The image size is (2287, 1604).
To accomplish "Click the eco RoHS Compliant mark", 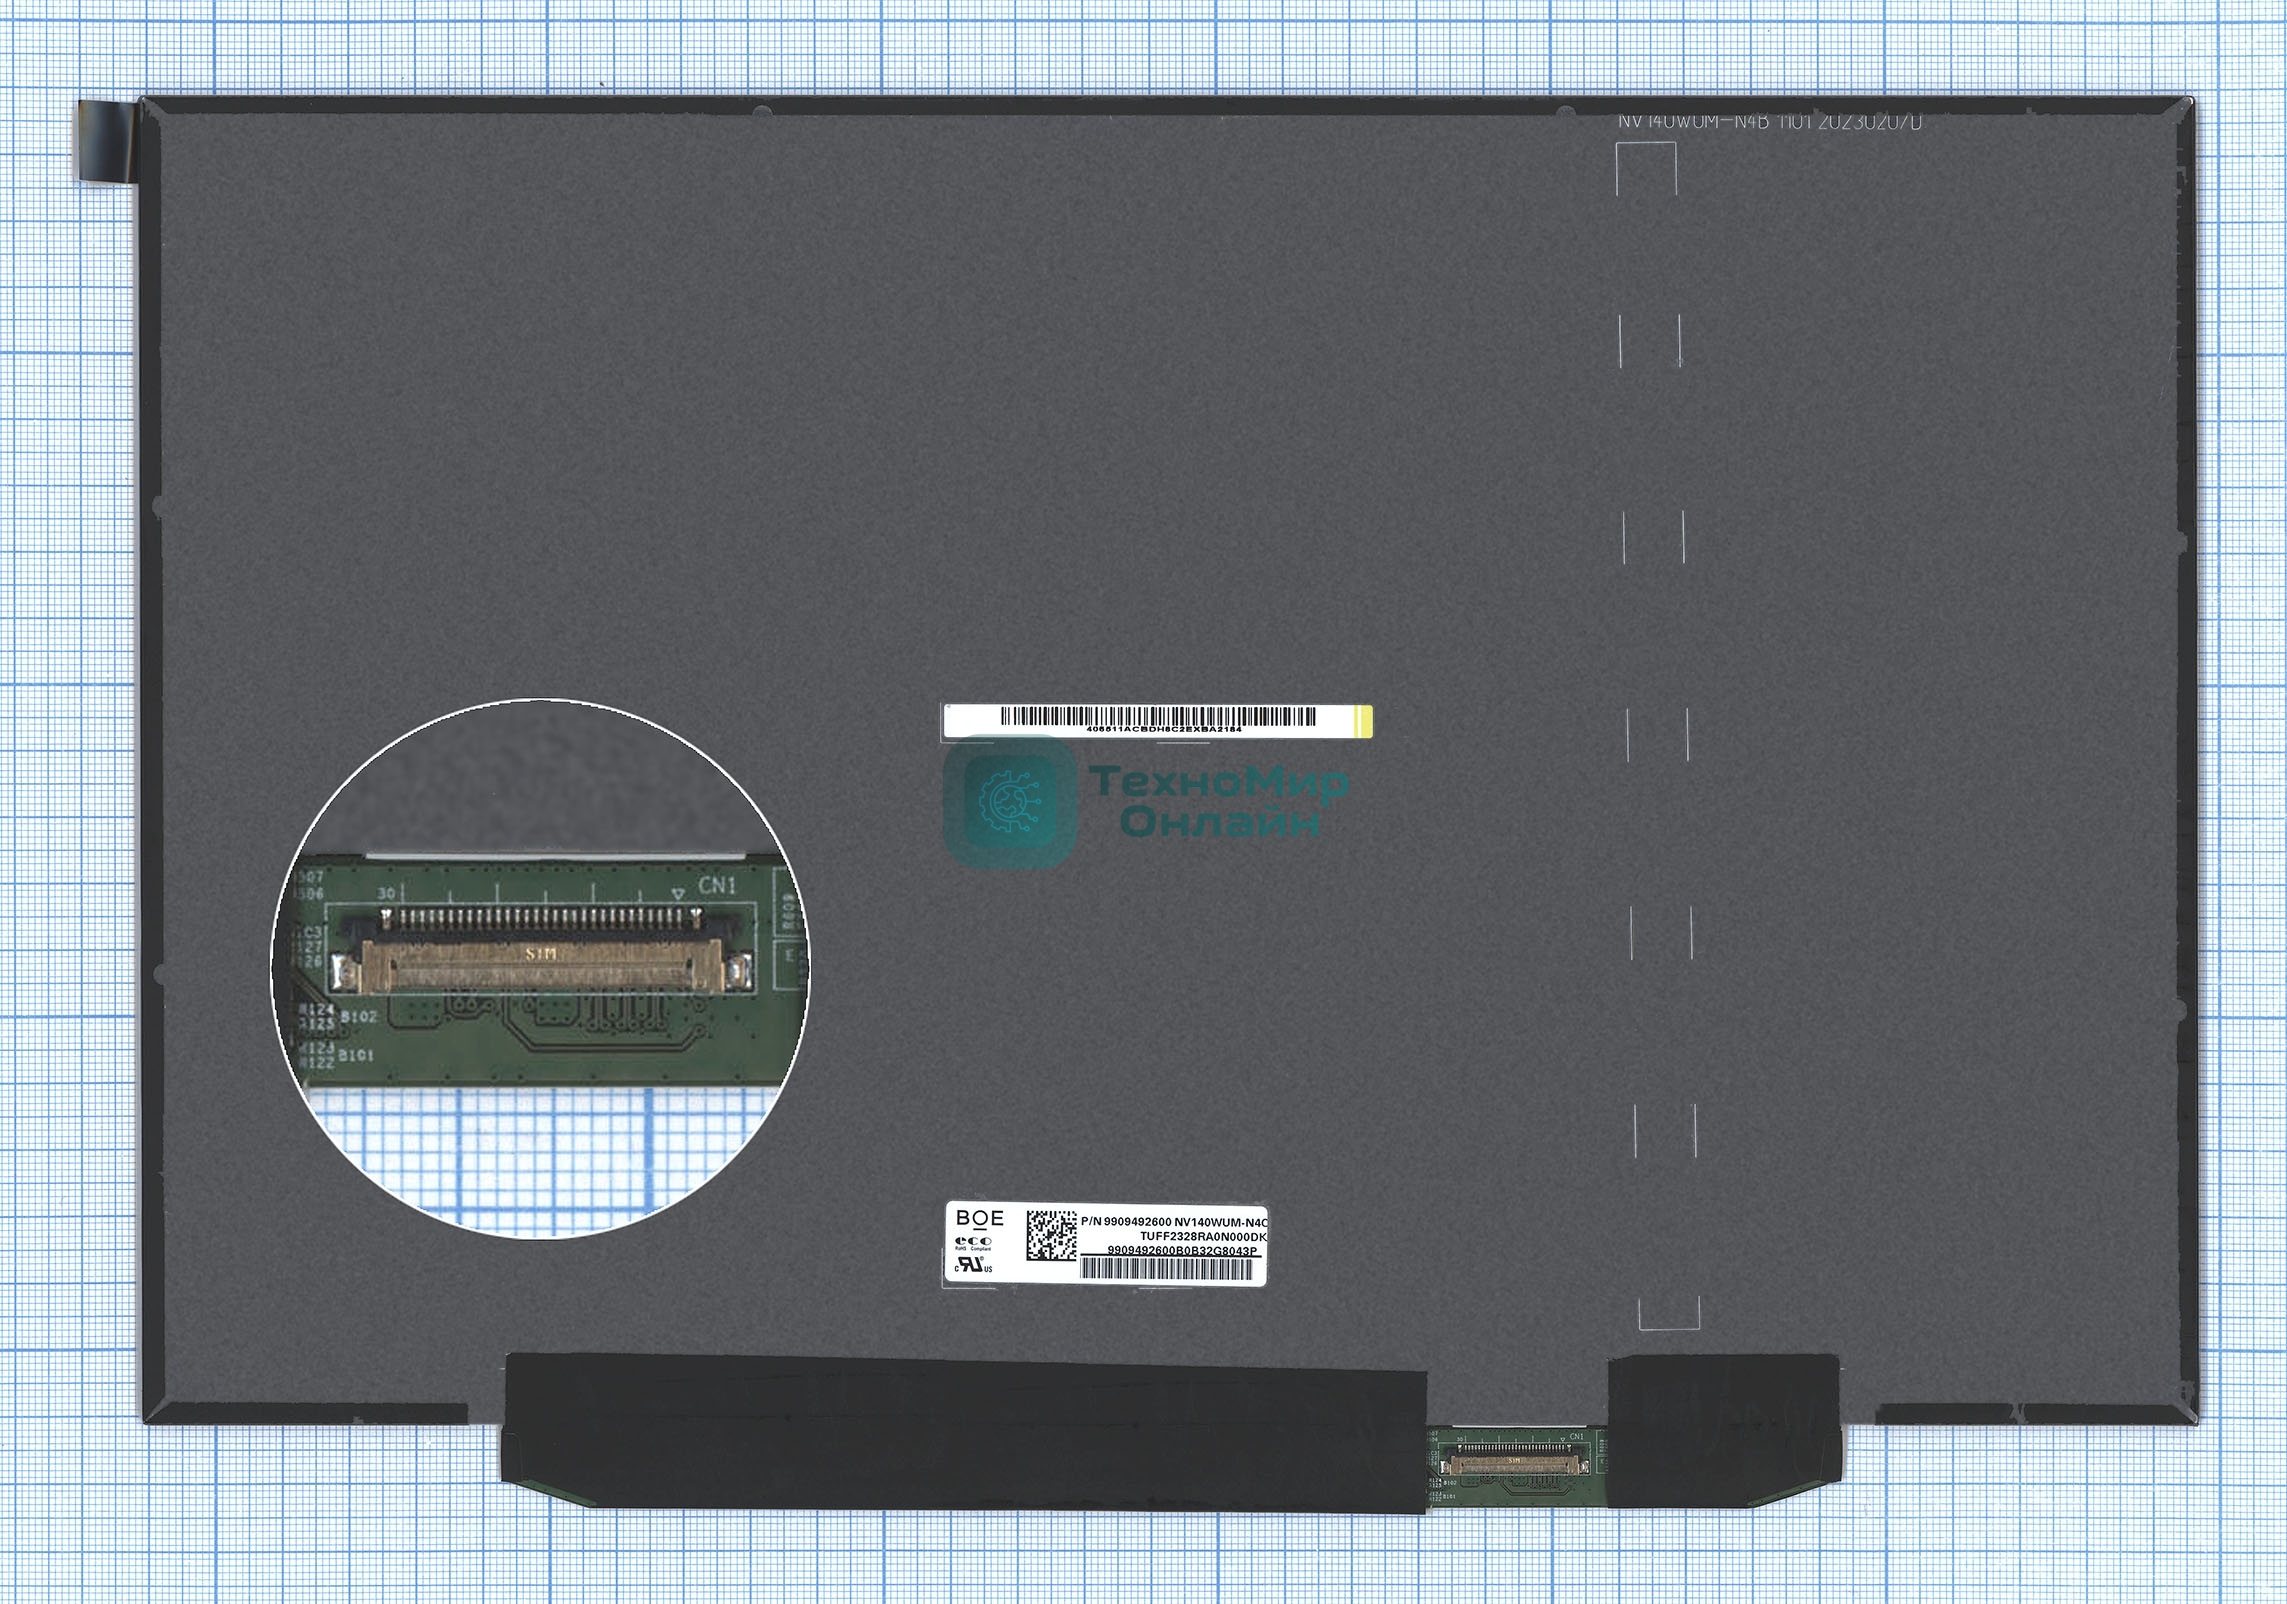I will [x=973, y=1242].
